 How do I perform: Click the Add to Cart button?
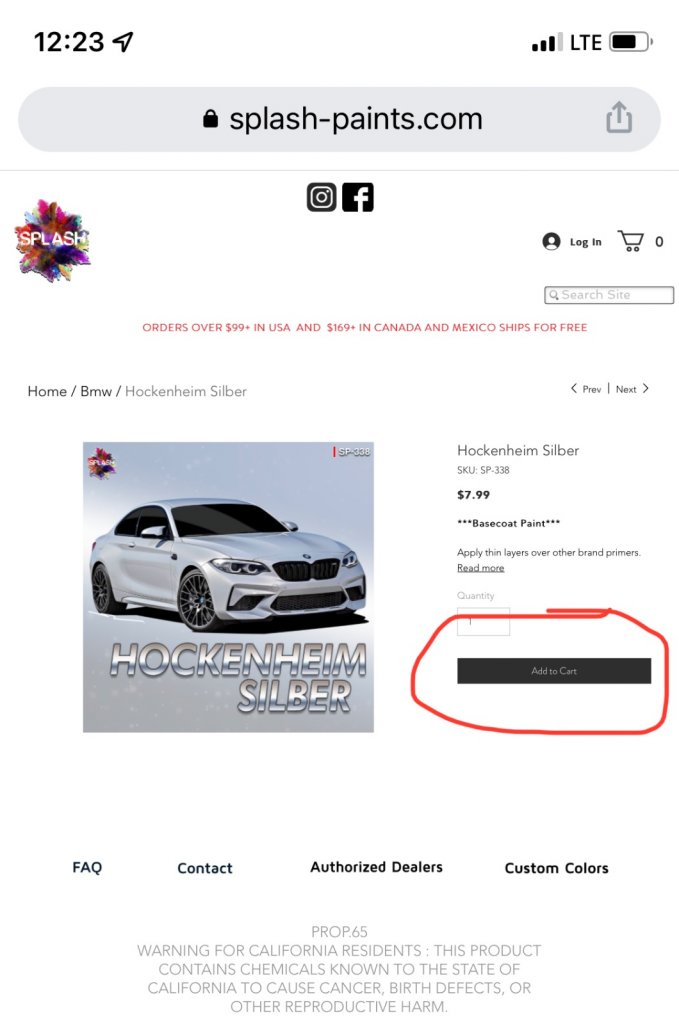554,671
